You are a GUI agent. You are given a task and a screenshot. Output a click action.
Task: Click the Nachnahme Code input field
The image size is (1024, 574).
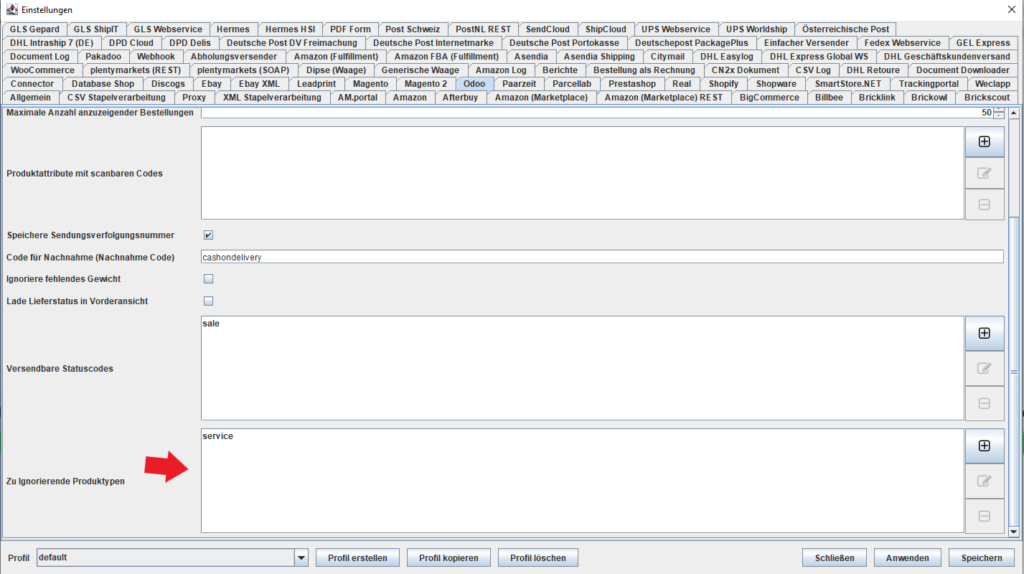tap(602, 257)
